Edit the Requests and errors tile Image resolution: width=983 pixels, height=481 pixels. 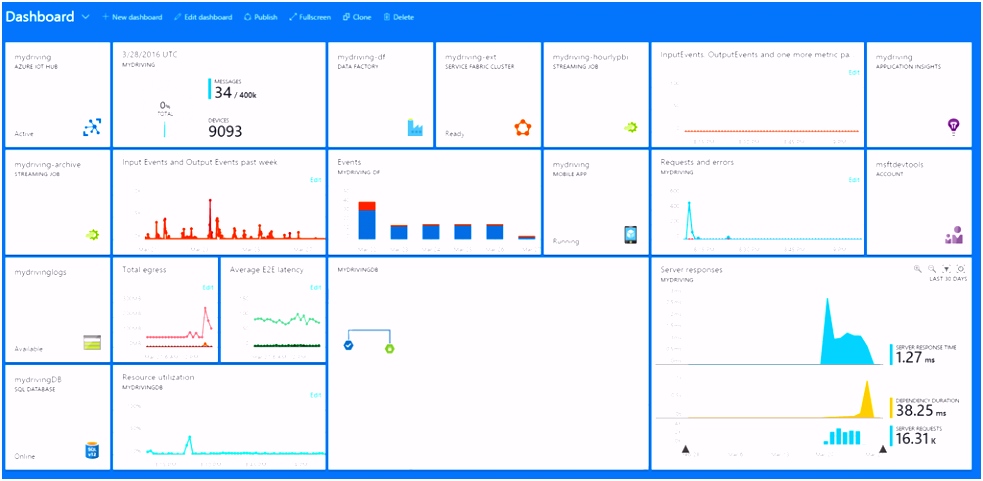[854, 180]
